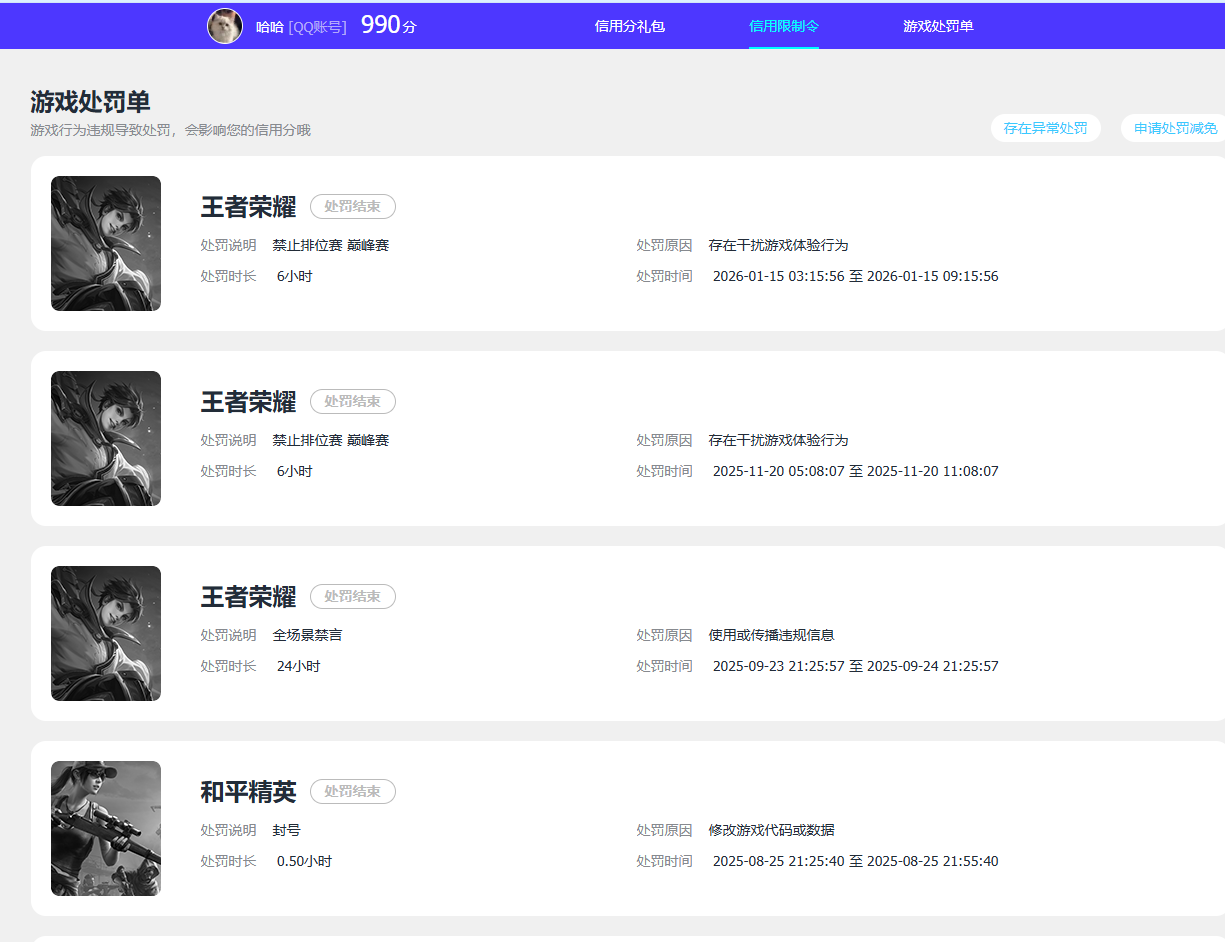1225x942 pixels.
Task: Click the 游戏处罚单 page heading
Action: 90,102
